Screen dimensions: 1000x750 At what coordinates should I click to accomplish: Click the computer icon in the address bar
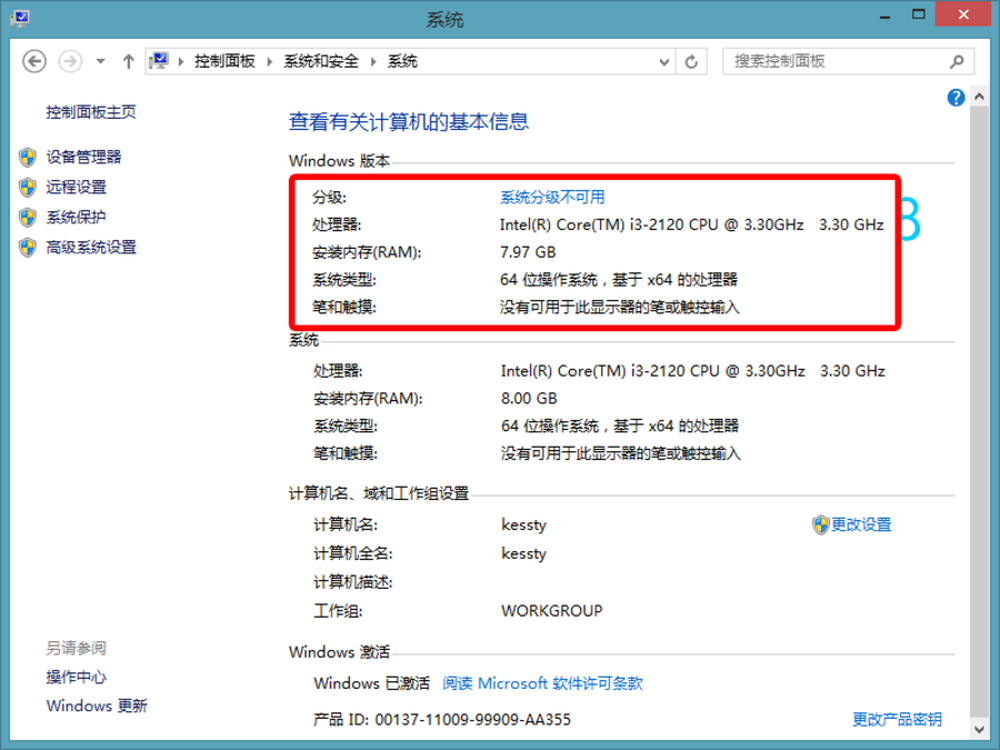(159, 61)
